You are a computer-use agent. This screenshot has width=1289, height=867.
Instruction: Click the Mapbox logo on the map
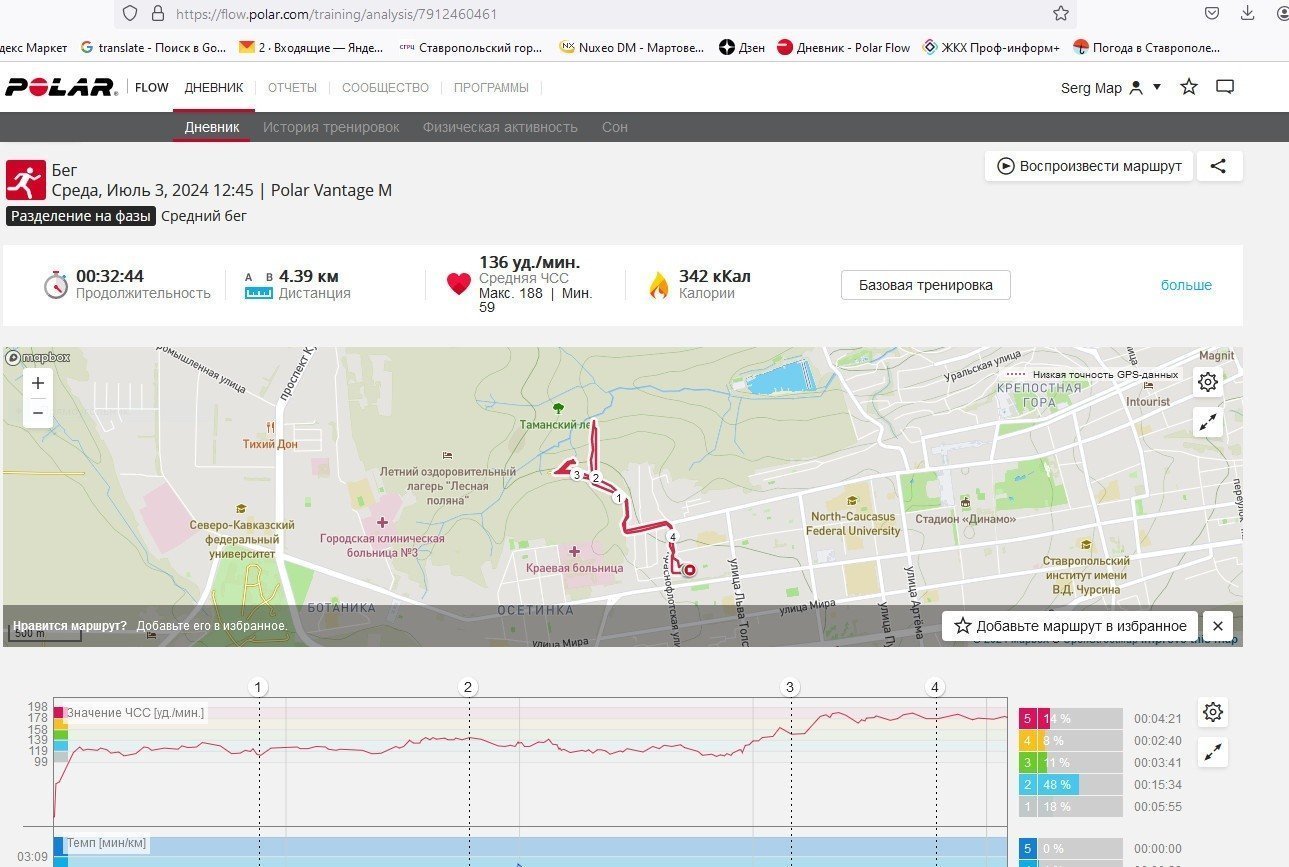point(37,357)
